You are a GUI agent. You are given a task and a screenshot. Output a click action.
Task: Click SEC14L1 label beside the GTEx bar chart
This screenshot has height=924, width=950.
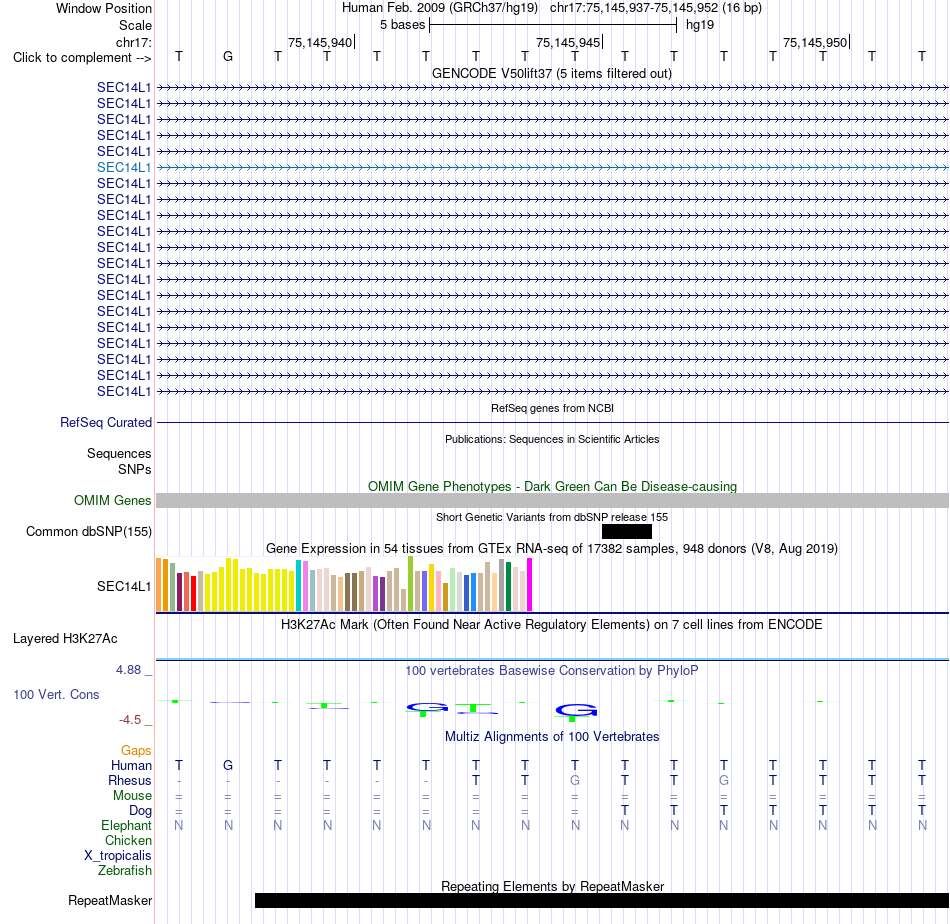[124, 586]
